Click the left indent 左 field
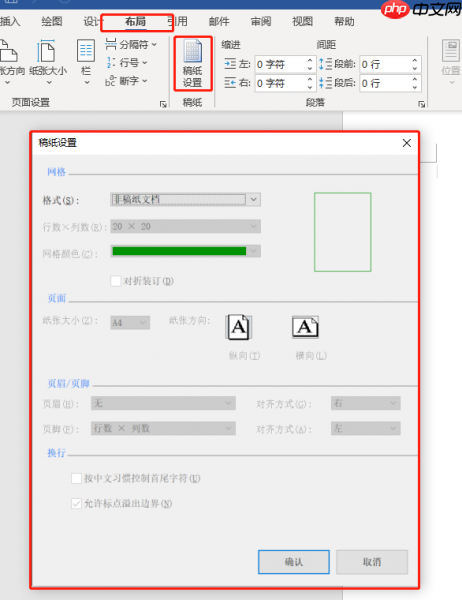462x600 pixels. (285, 64)
